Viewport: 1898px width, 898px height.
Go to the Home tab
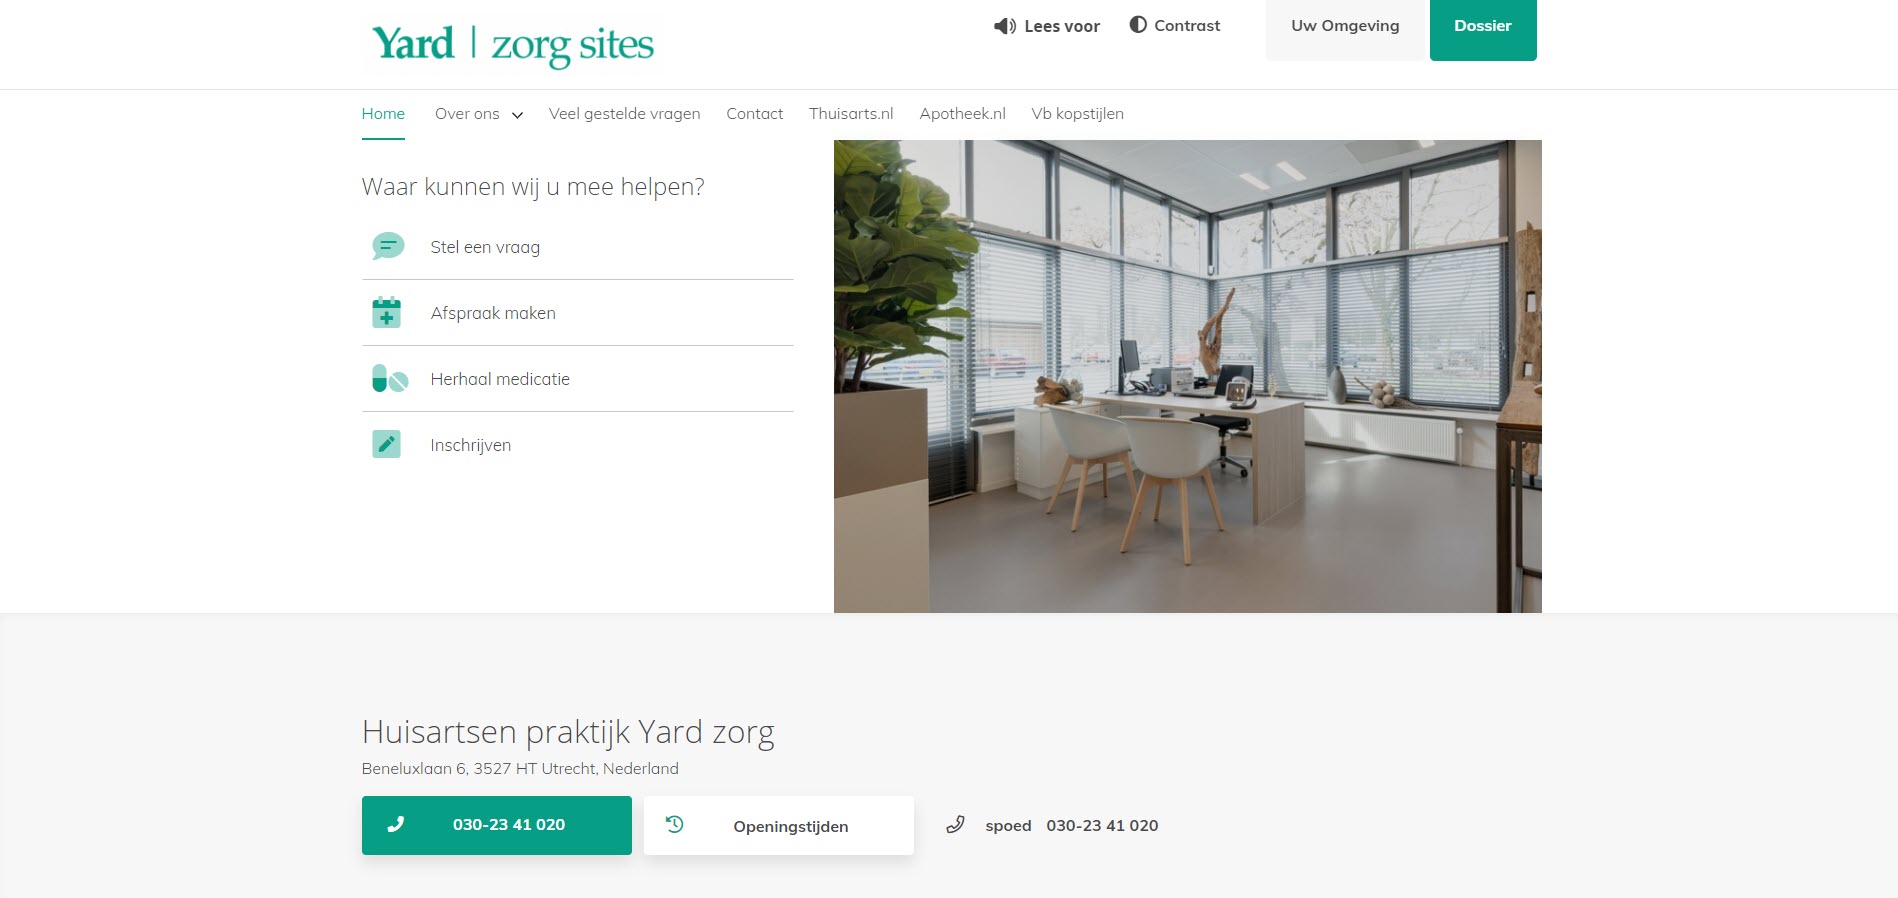383,114
